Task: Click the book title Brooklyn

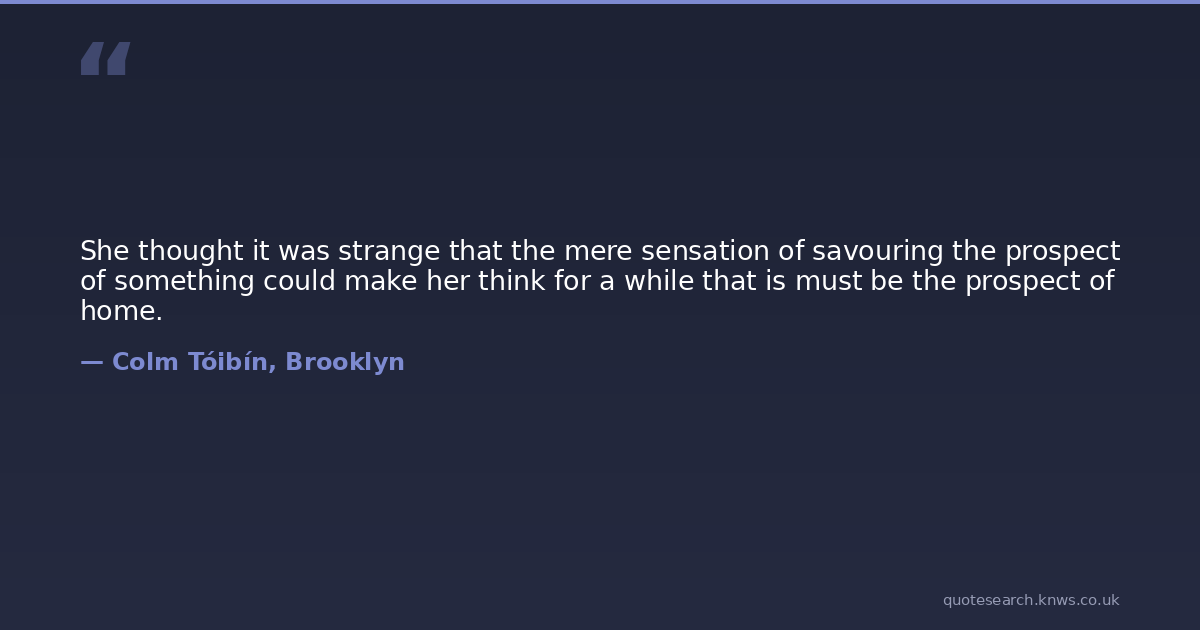Action: click(345, 362)
